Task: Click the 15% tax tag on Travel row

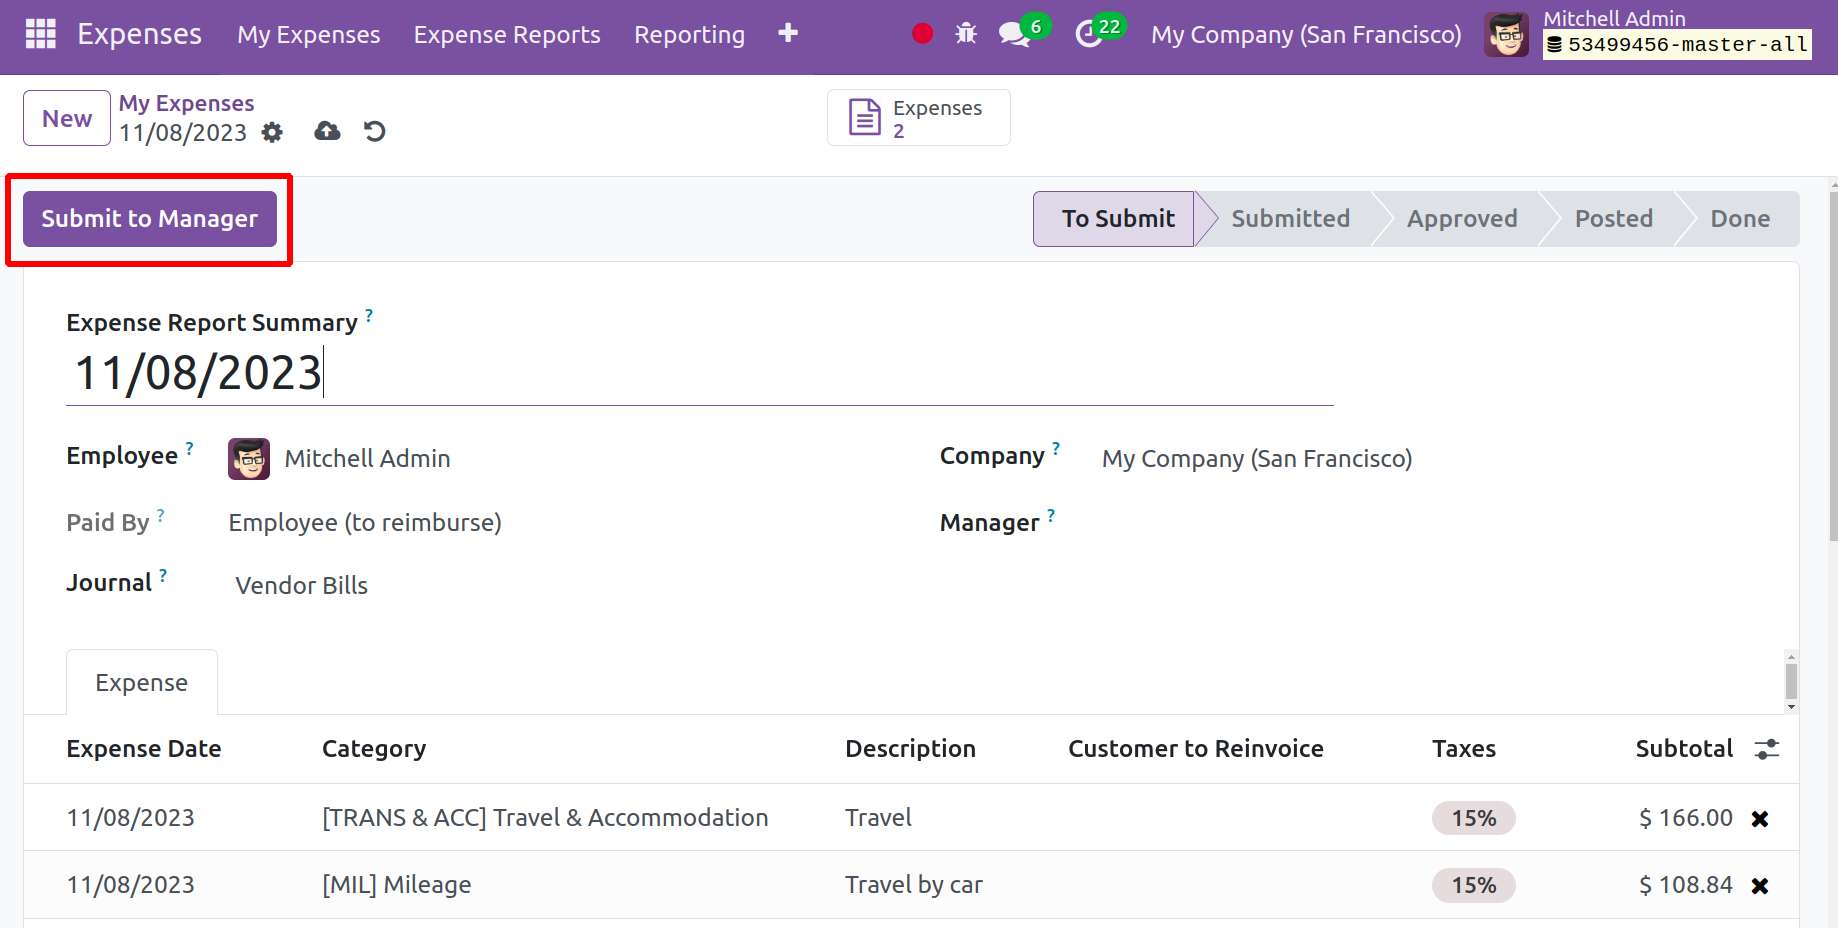Action: (1474, 819)
